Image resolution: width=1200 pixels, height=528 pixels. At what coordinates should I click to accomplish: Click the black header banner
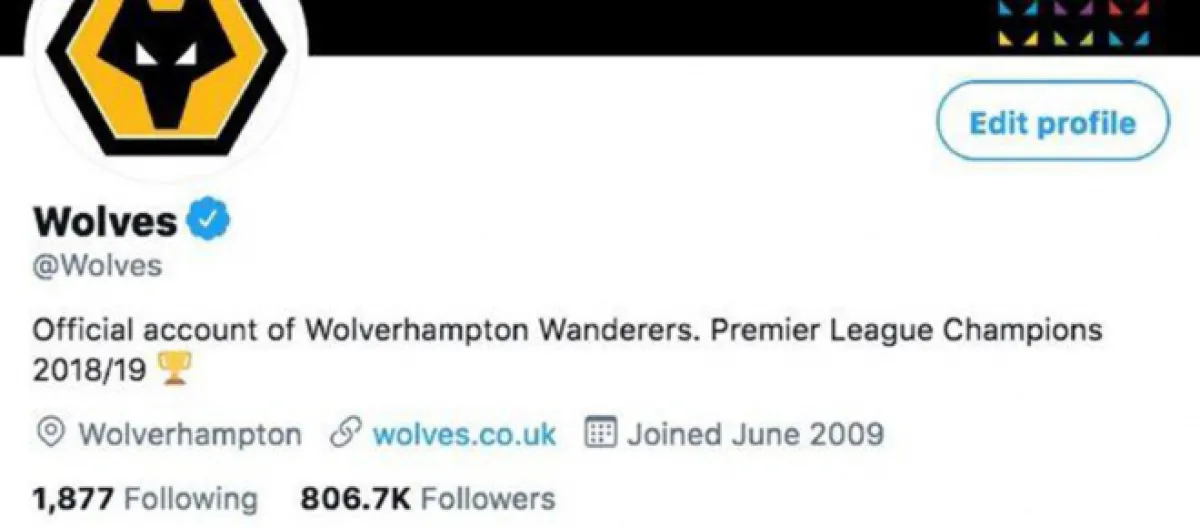coord(650,25)
